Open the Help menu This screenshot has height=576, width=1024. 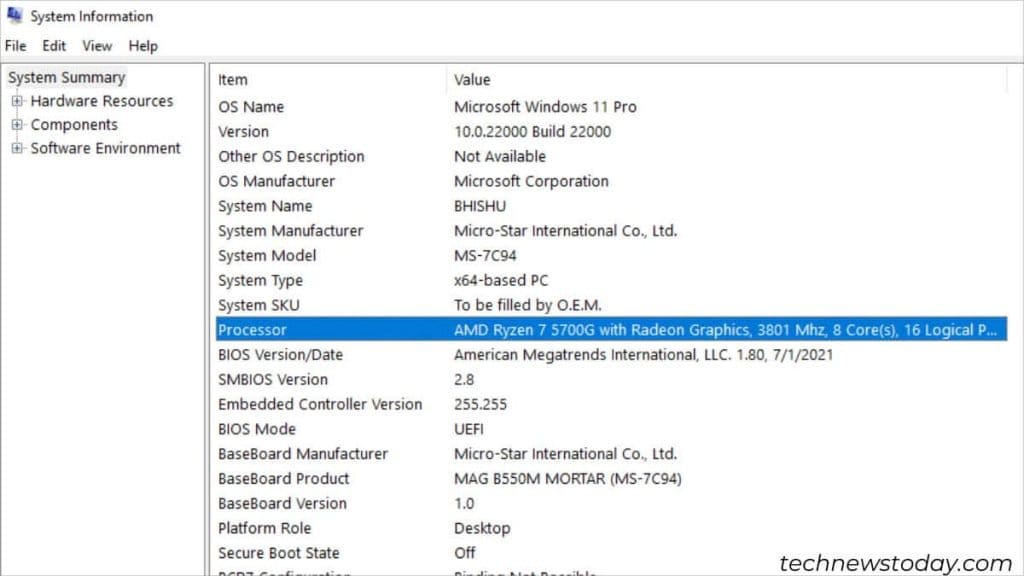point(142,45)
